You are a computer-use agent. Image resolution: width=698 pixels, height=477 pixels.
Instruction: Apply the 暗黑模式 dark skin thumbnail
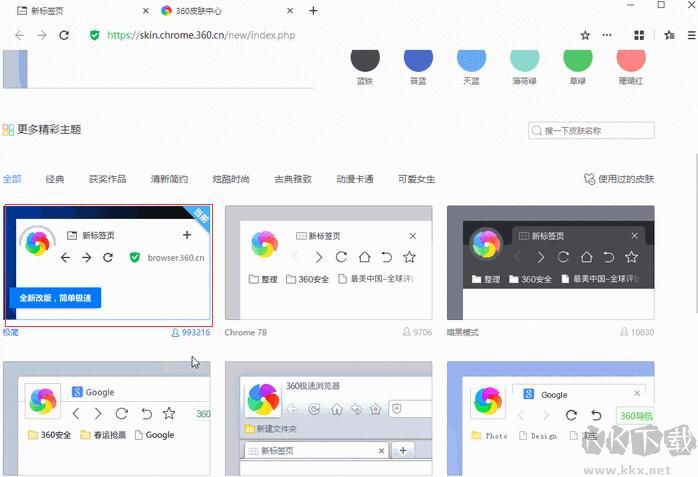(x=551, y=263)
